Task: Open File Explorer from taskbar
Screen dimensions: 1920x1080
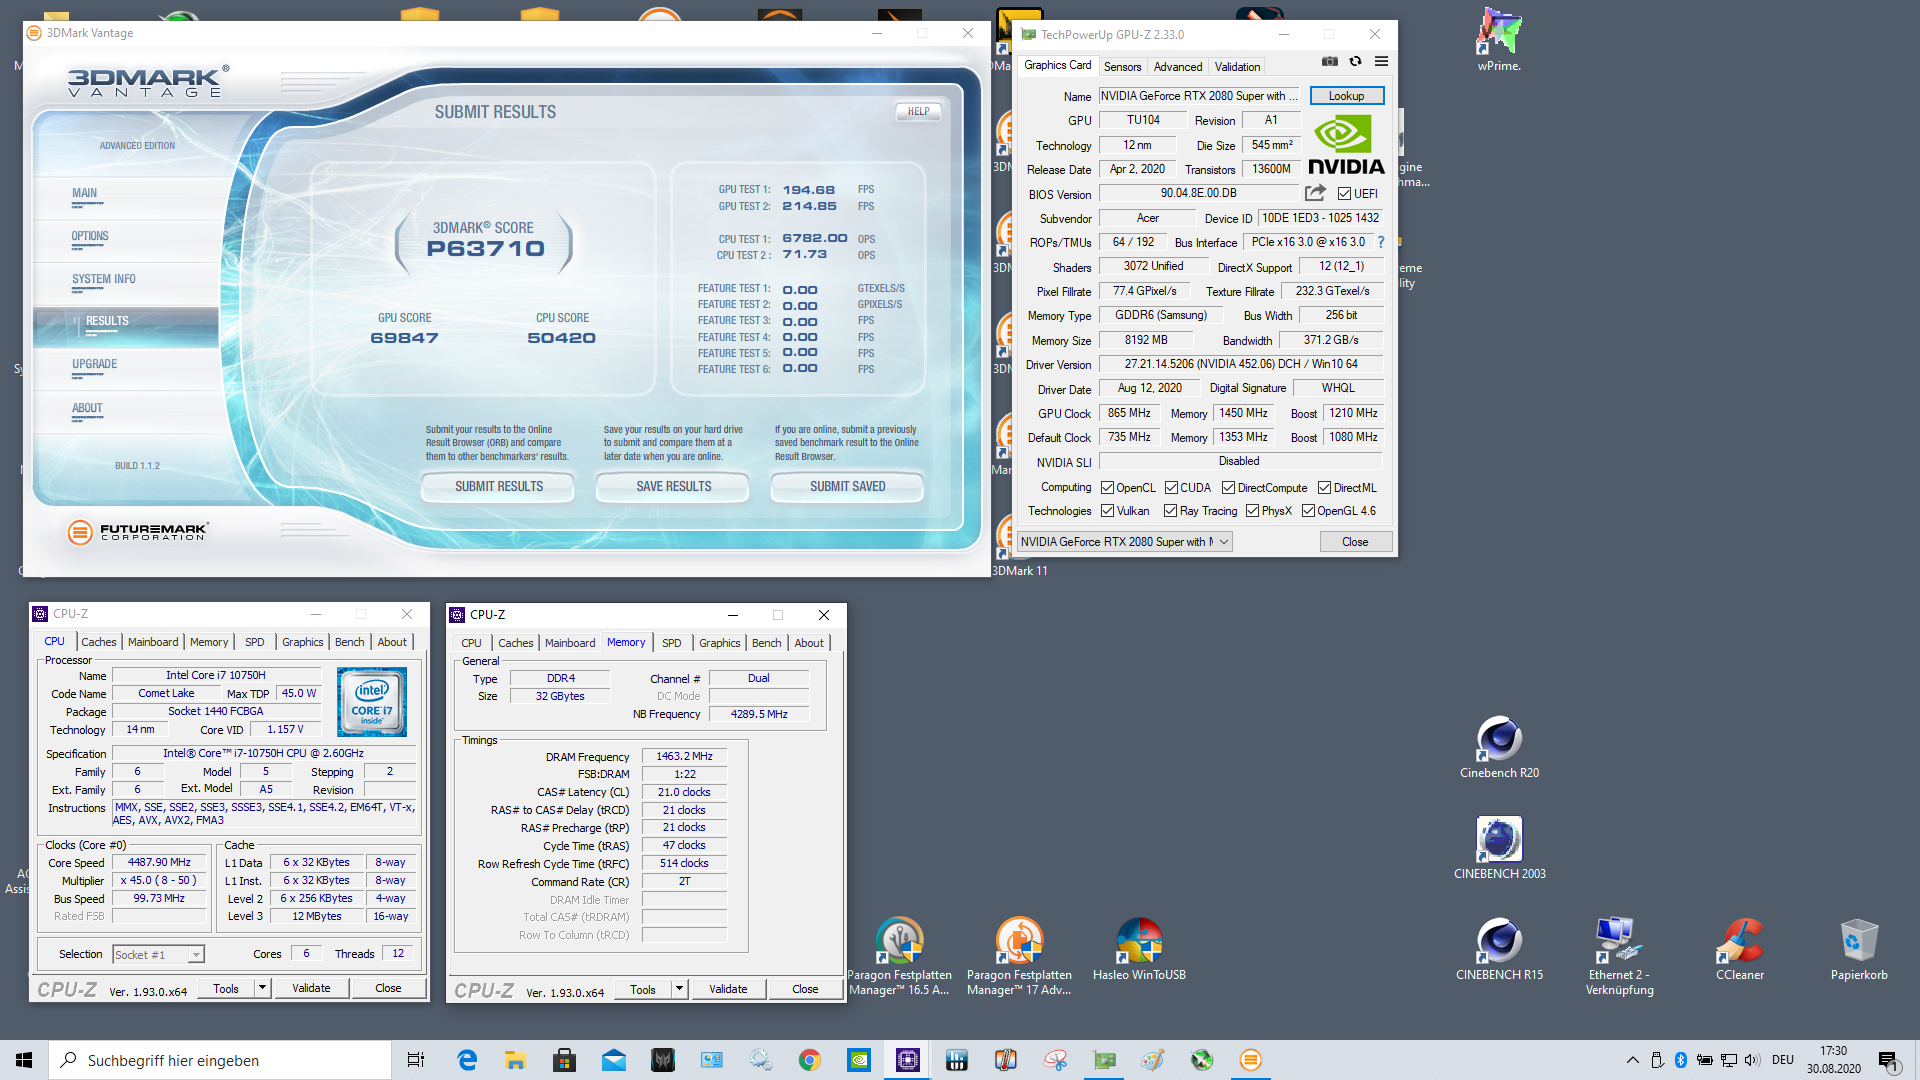Action: (516, 1060)
